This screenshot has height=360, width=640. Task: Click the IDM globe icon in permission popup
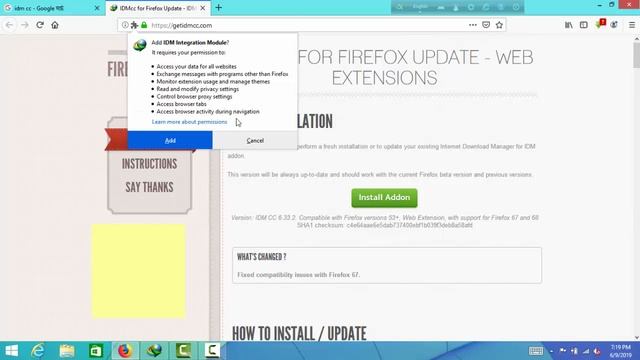point(140,45)
